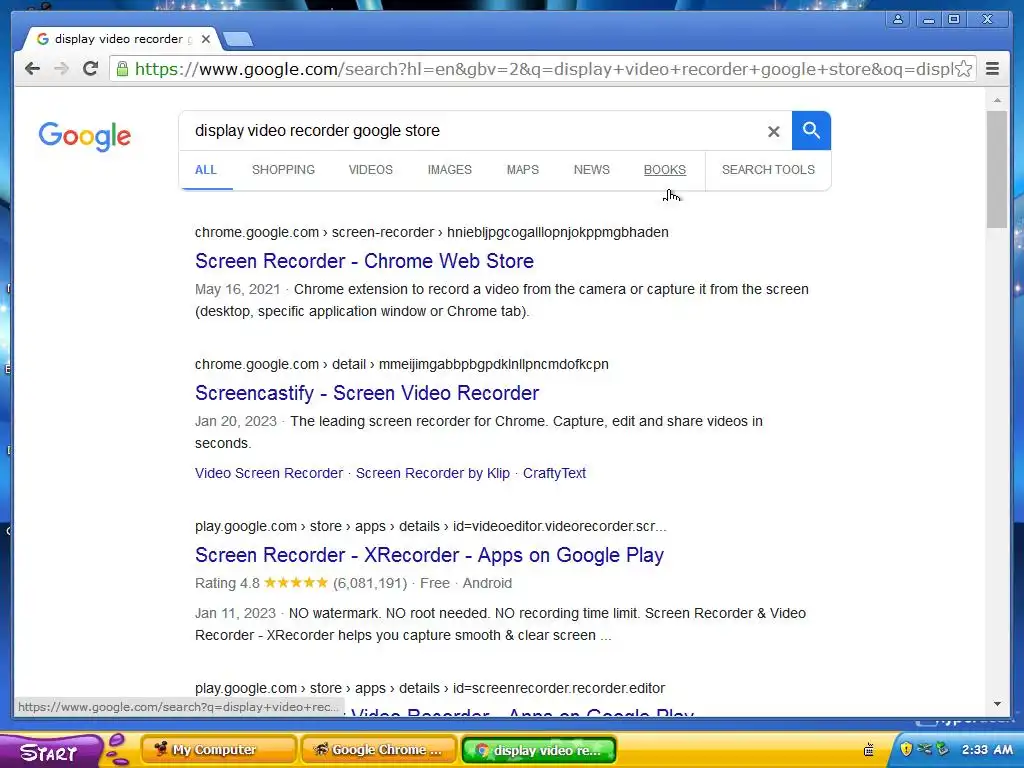Screen dimensions: 1024x768
Task: Click the chrome.google.com detail breadcrumb text
Action: point(402,364)
